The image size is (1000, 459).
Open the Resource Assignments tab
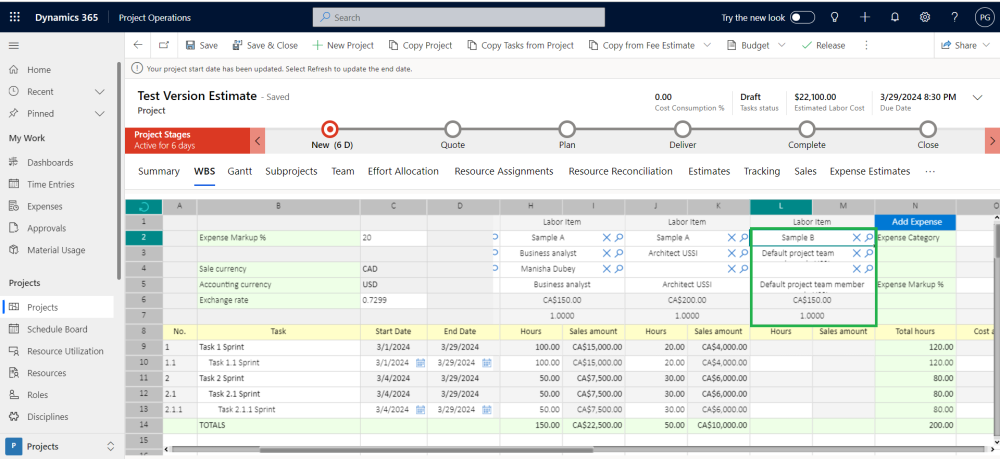[503, 171]
